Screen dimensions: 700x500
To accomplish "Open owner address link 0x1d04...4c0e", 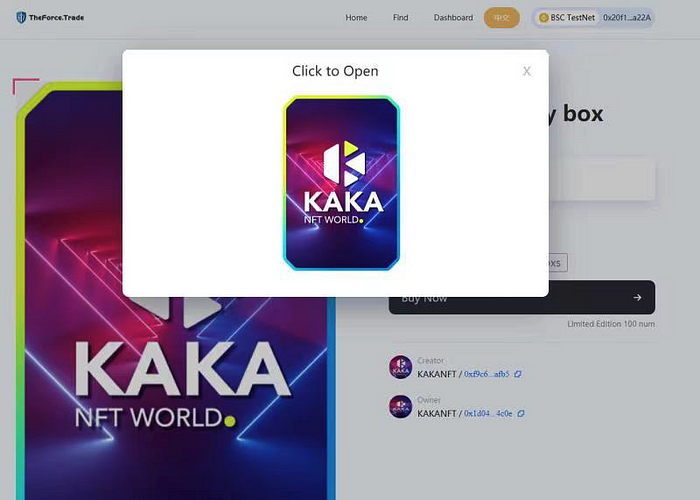I will point(488,413).
